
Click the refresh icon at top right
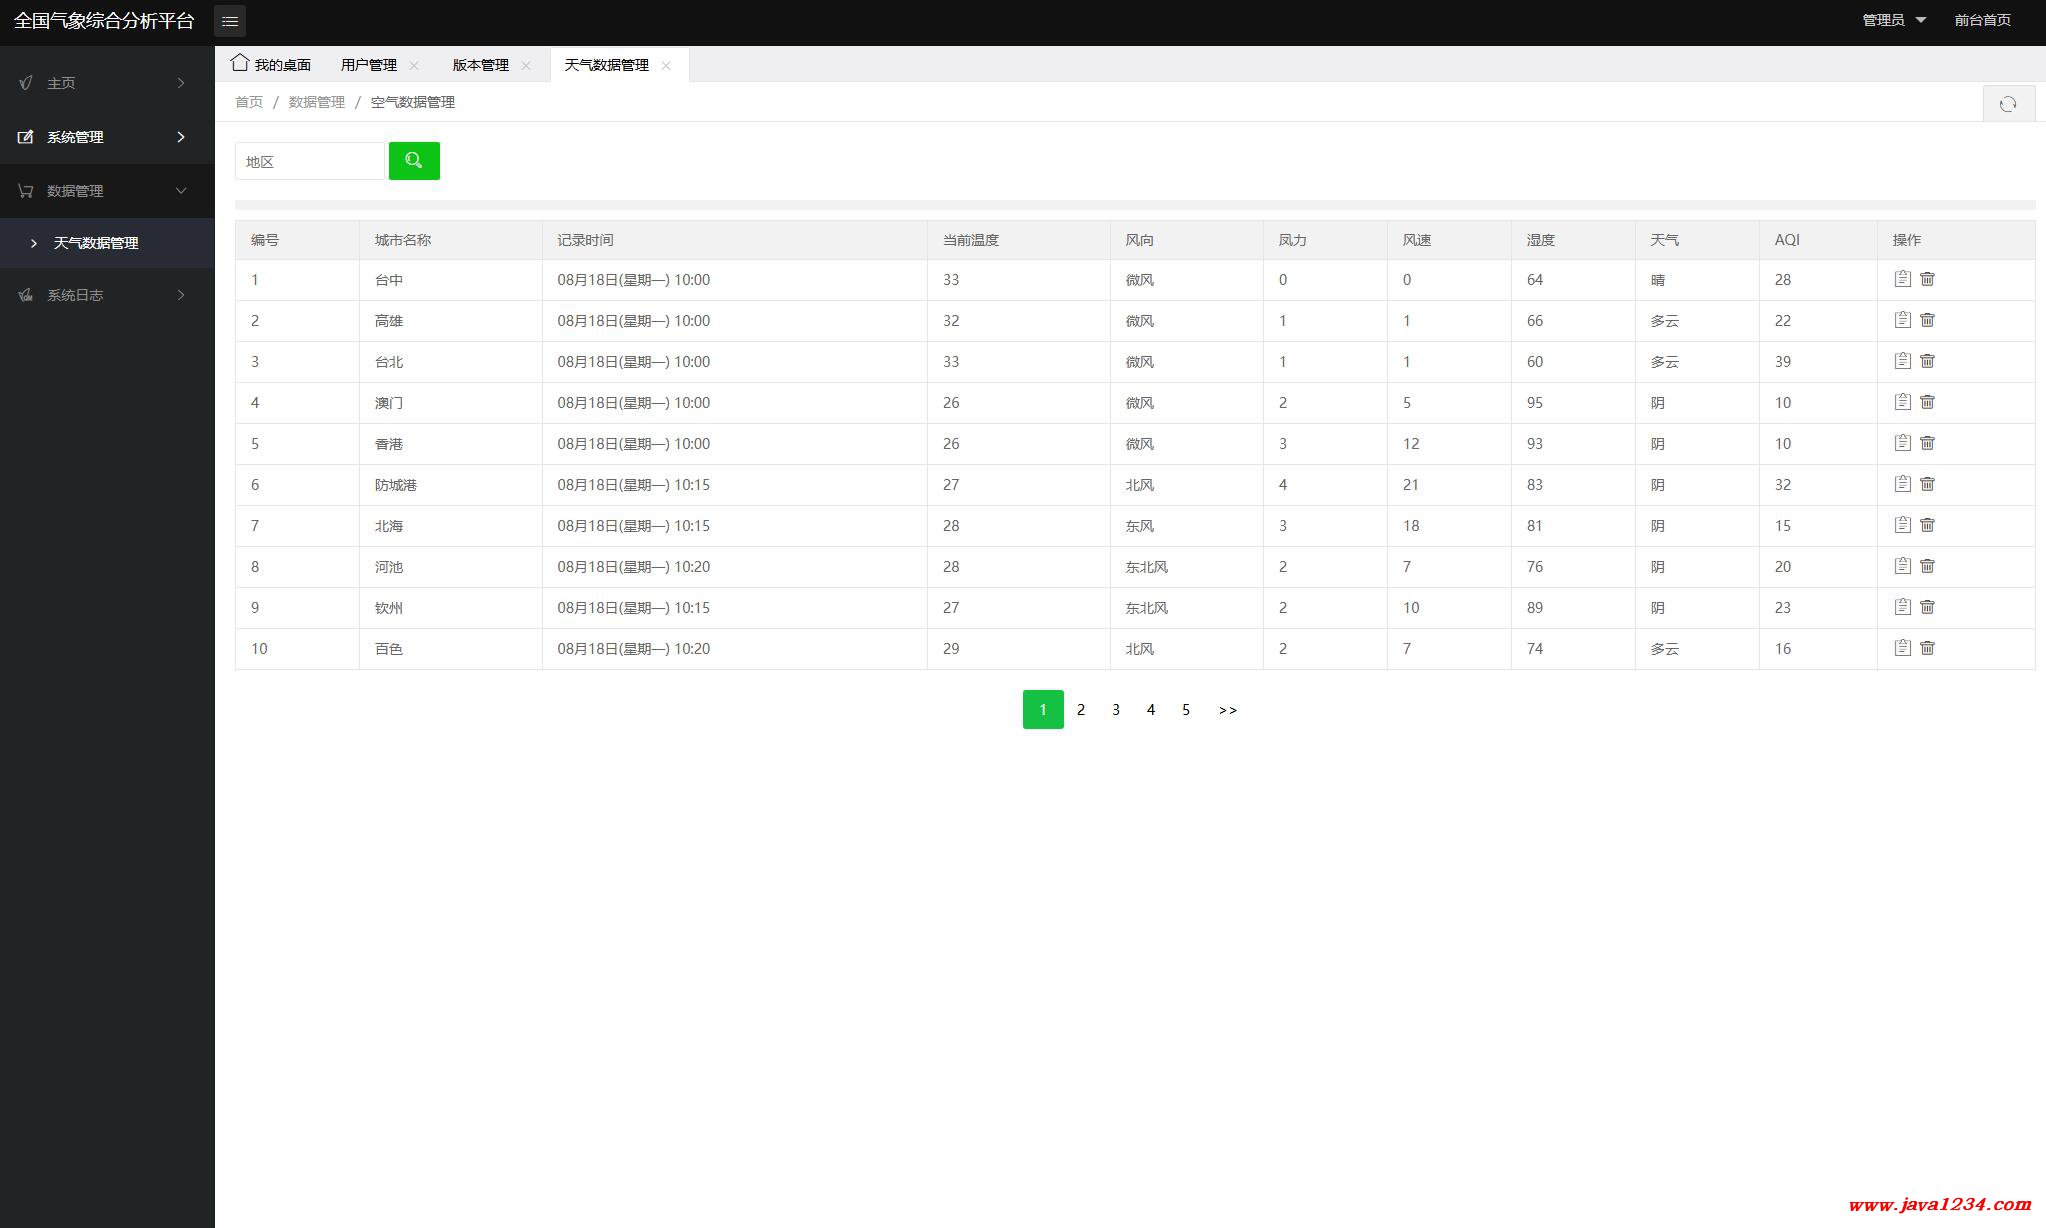pyautogui.click(x=2008, y=104)
